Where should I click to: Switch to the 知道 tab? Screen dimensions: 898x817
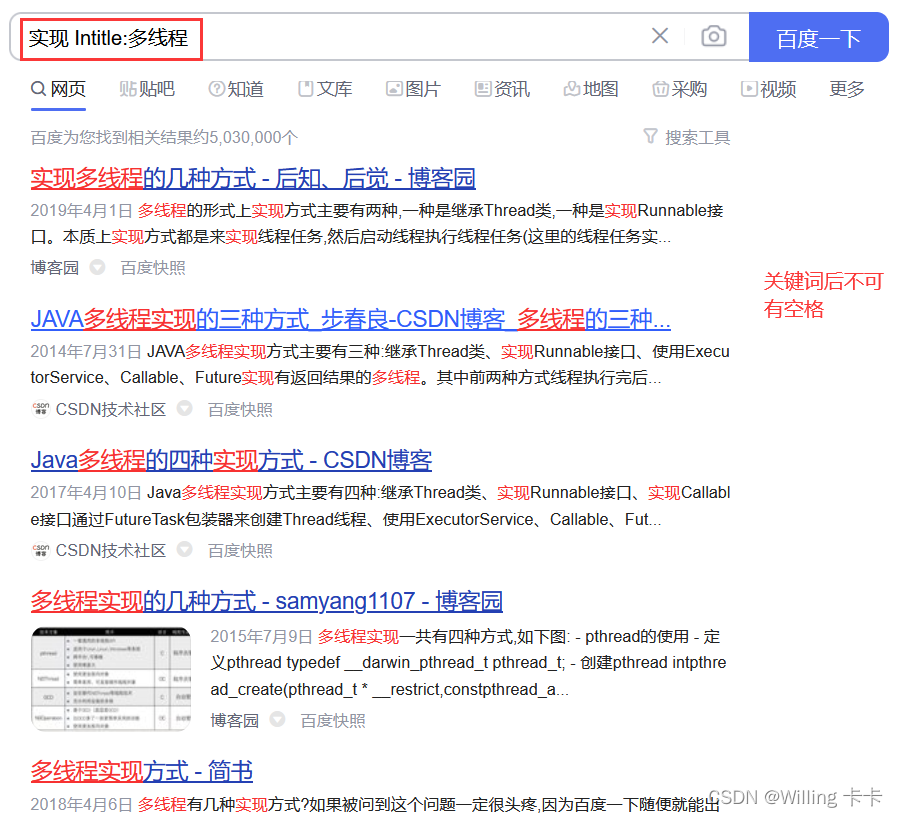235,89
